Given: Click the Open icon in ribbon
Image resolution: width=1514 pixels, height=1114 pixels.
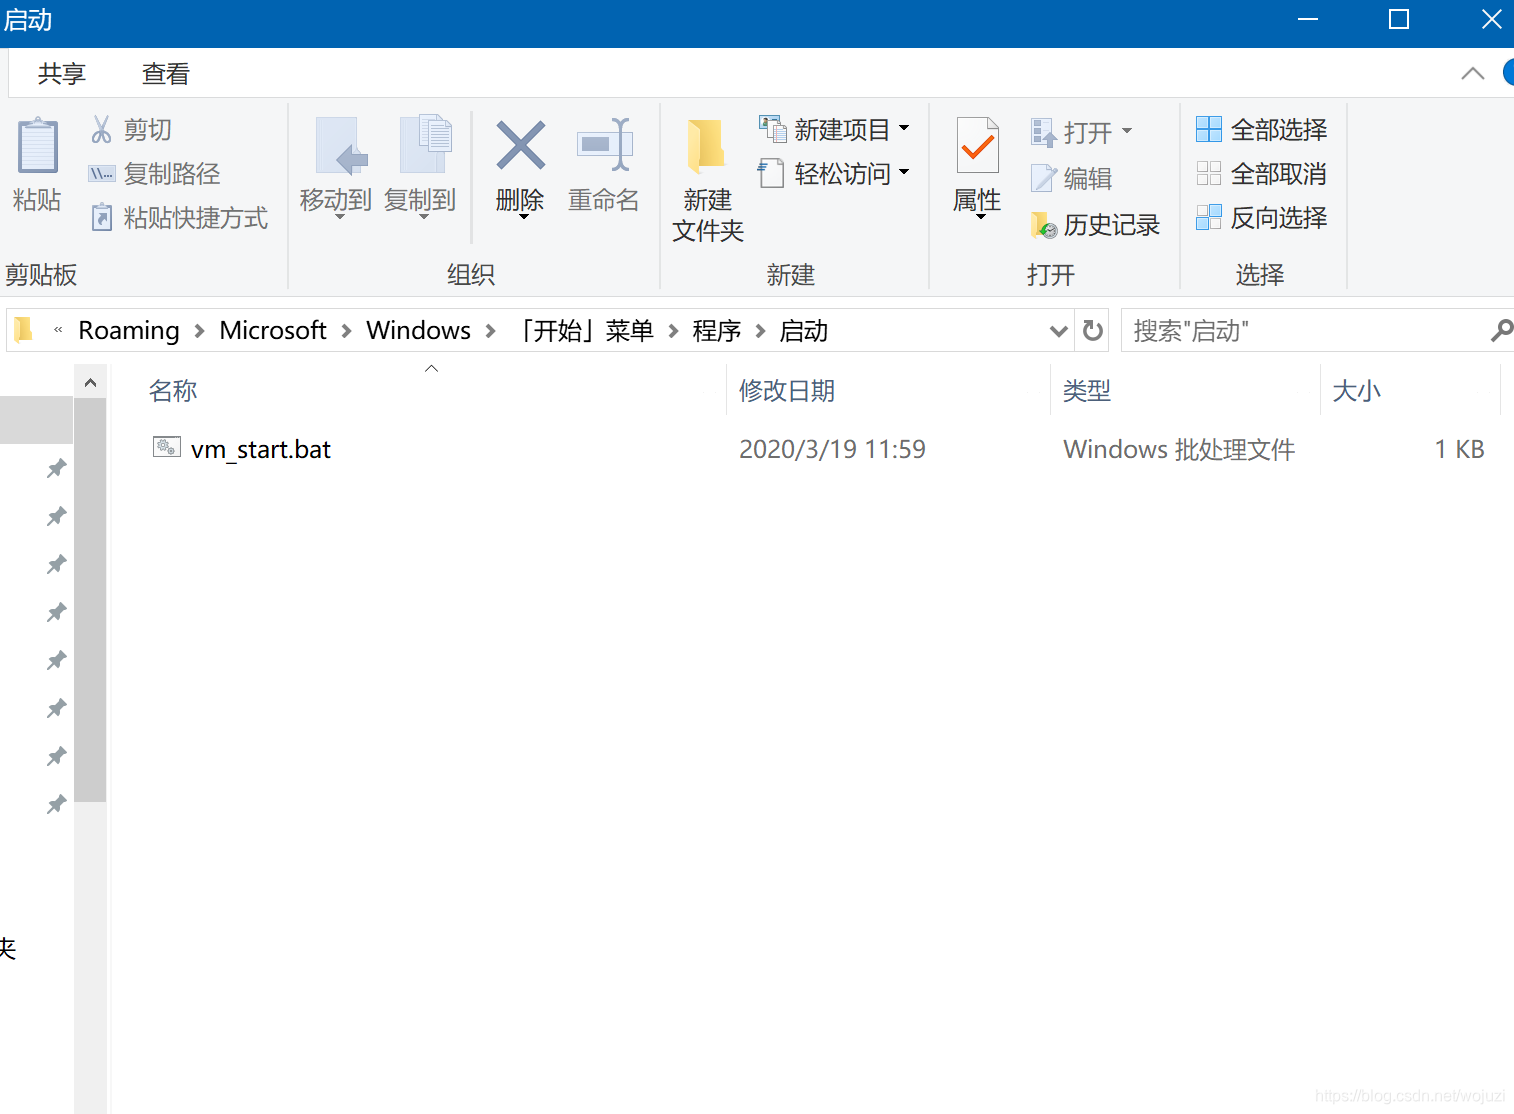Looking at the screenshot, I should [x=1043, y=132].
